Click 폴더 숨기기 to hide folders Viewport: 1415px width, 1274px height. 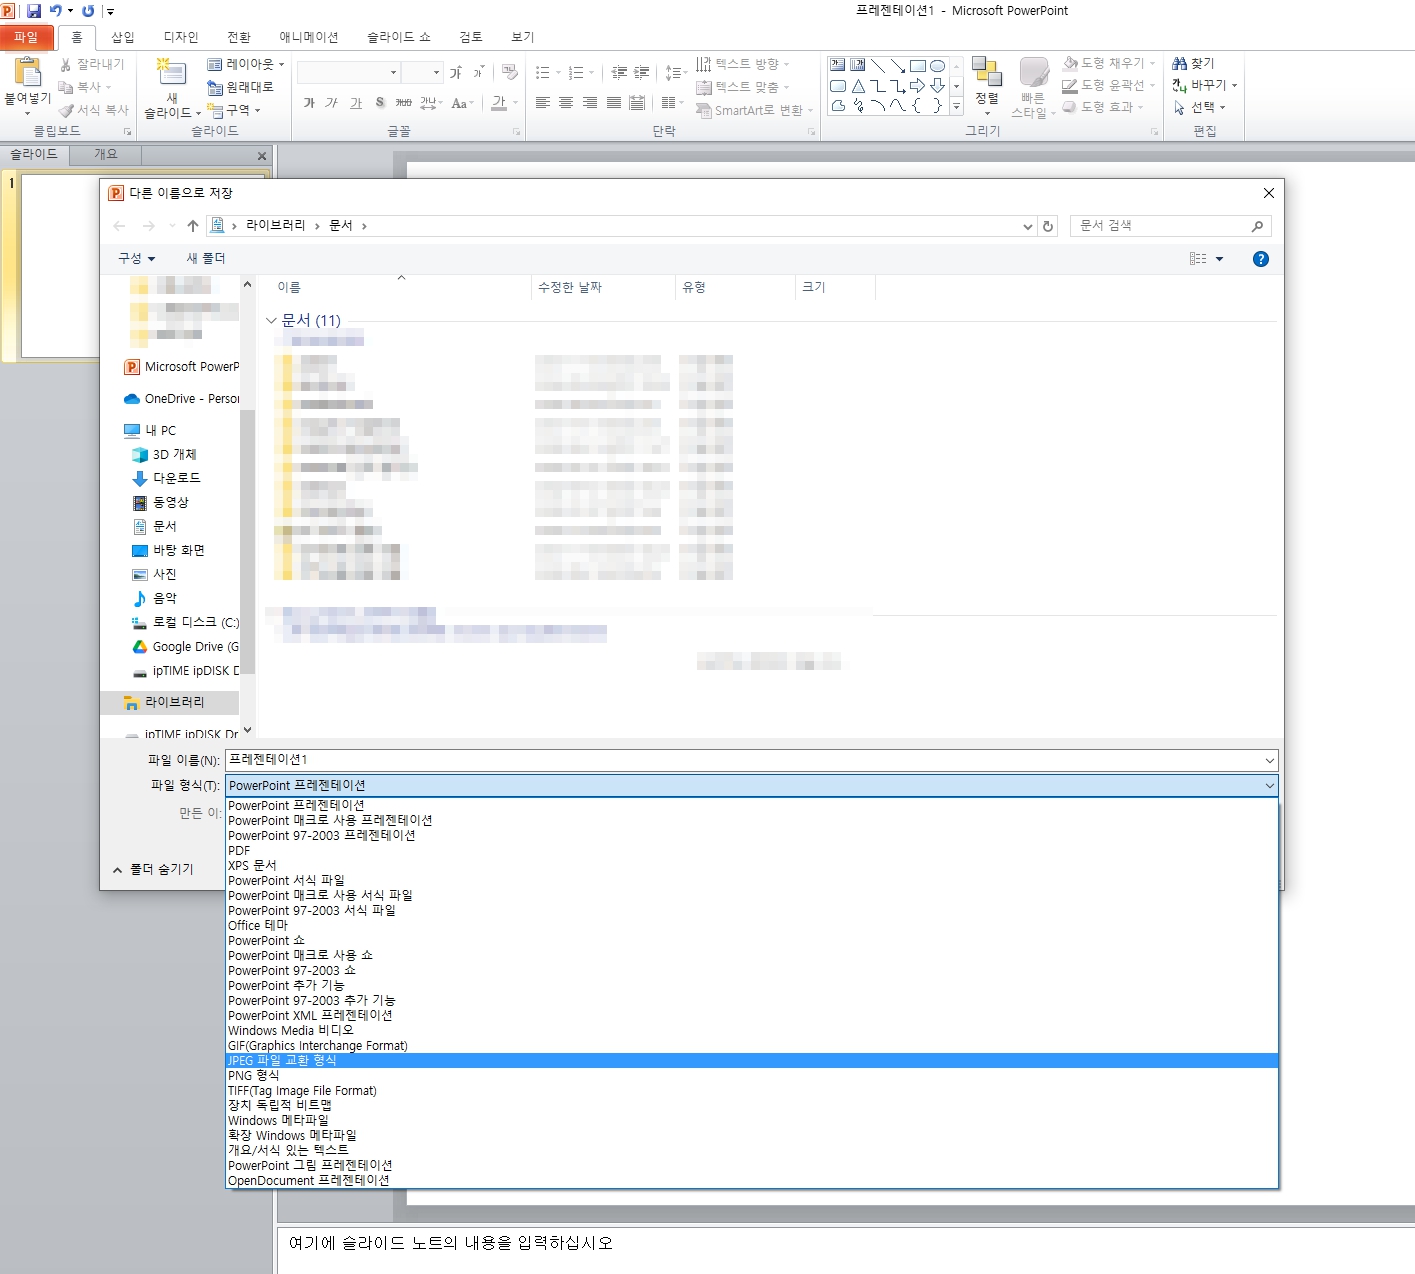pyautogui.click(x=153, y=869)
